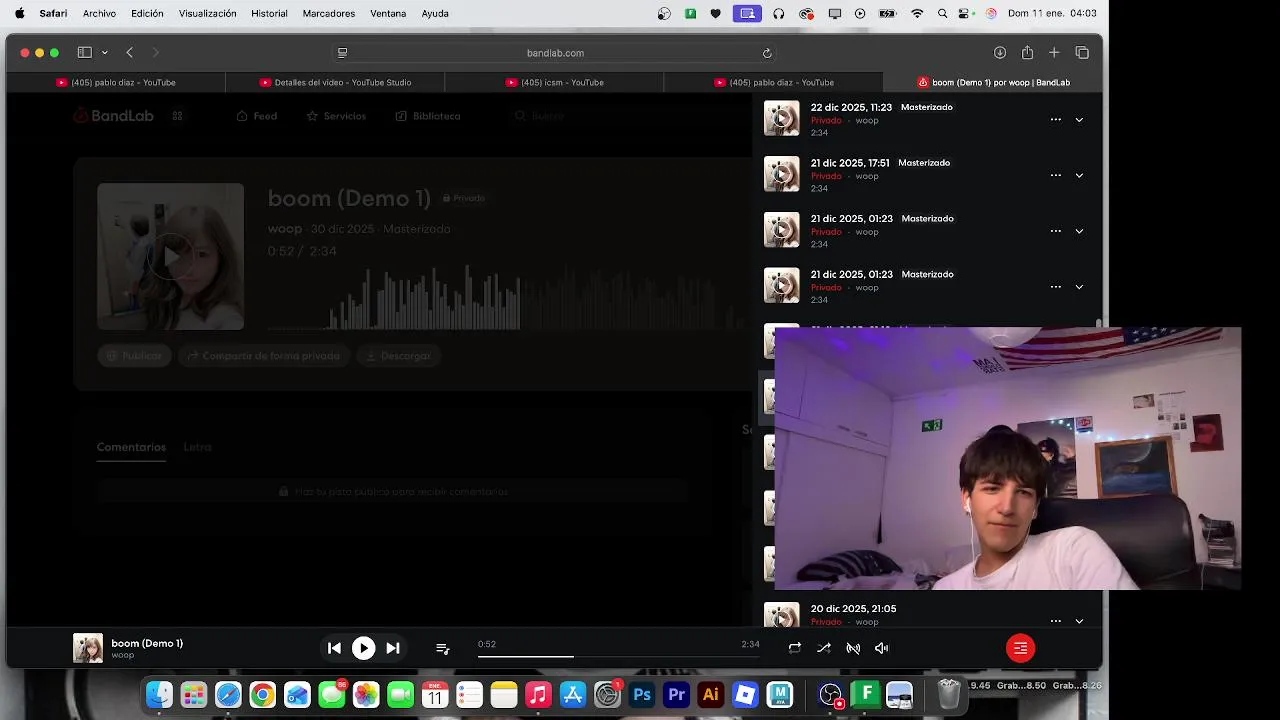This screenshot has height=720, width=1280.
Task: Expand the 20 dic 2025, 21:05 row
Action: point(1079,621)
